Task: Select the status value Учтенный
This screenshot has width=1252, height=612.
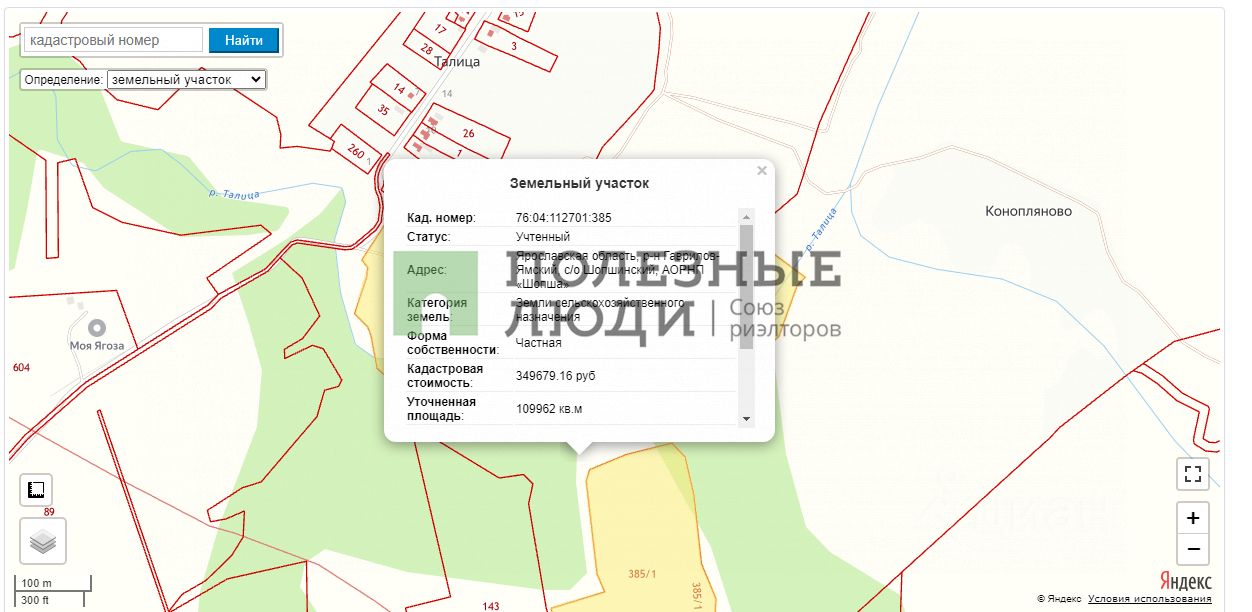Action: coord(543,237)
